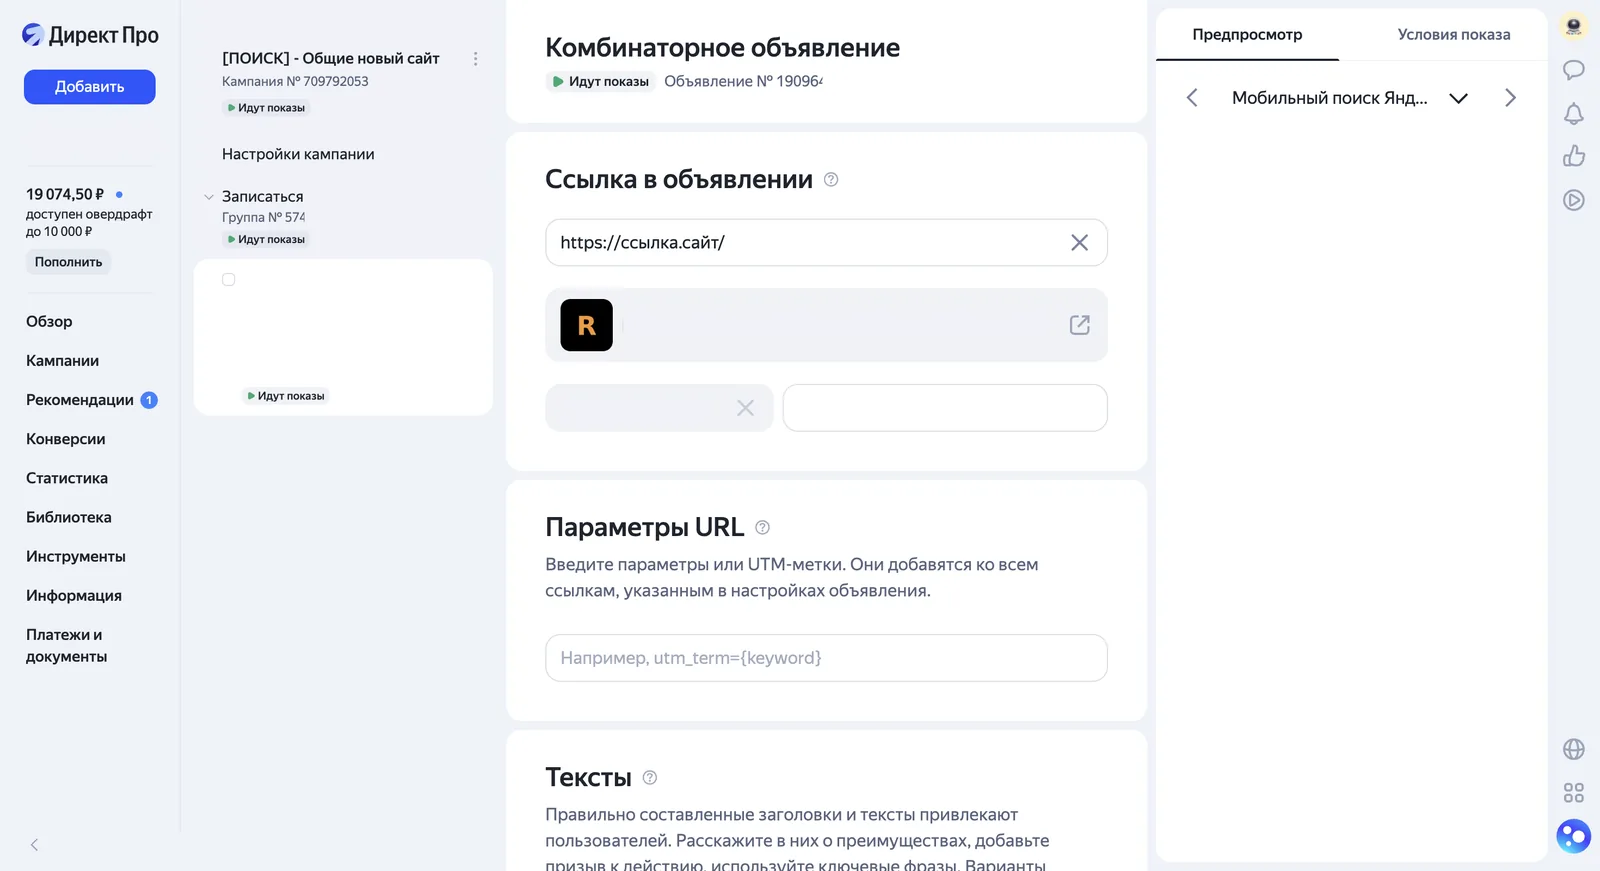Open the services grid icon
The image size is (1600, 871).
click(1574, 793)
